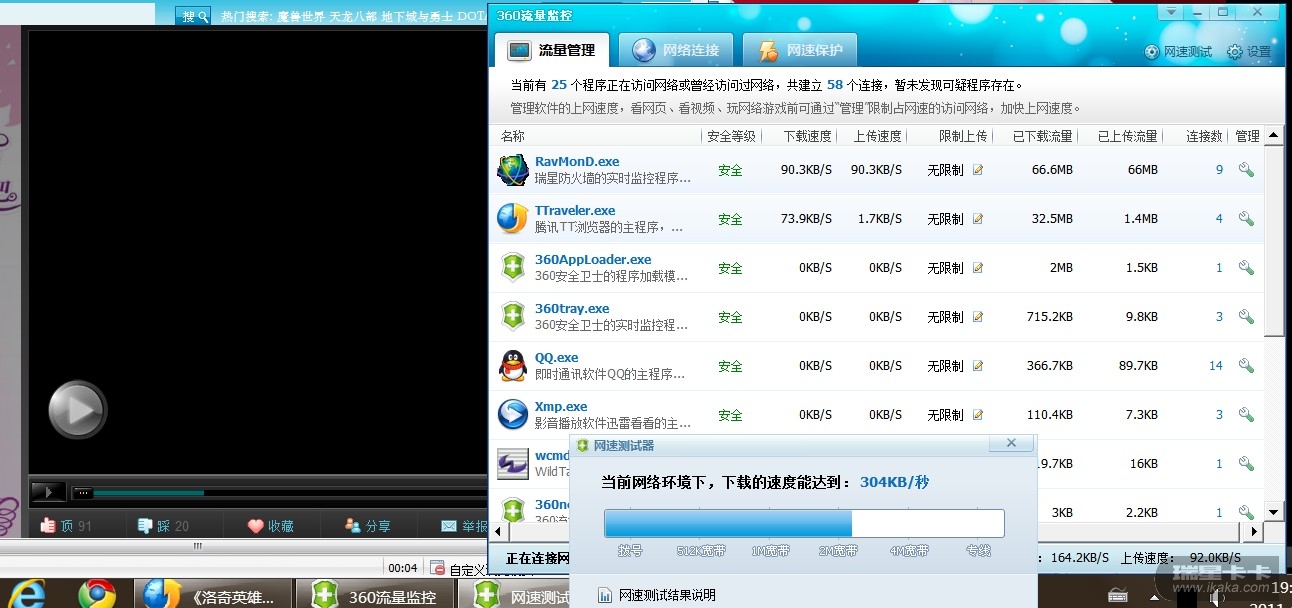Viewport: 1292px width, 608px height.
Task: Edit upload limit for Xmp.exe
Action: pyautogui.click(x=978, y=415)
